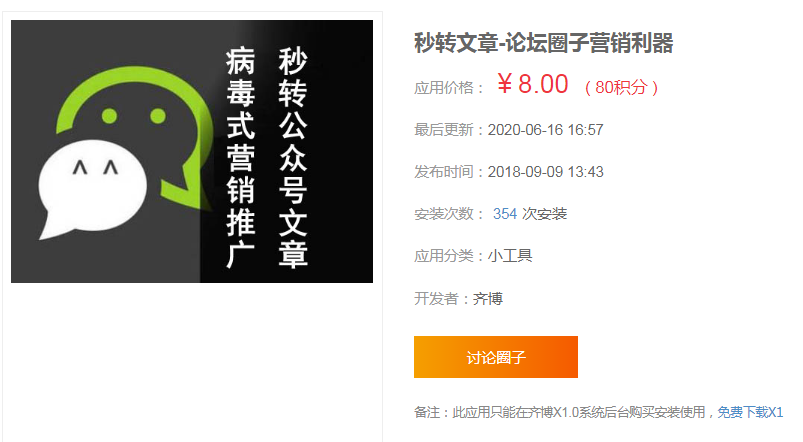Screen dimensions: 803x442
Task: Click the 秒转公众号文章 vertical text
Action: (x=293, y=157)
